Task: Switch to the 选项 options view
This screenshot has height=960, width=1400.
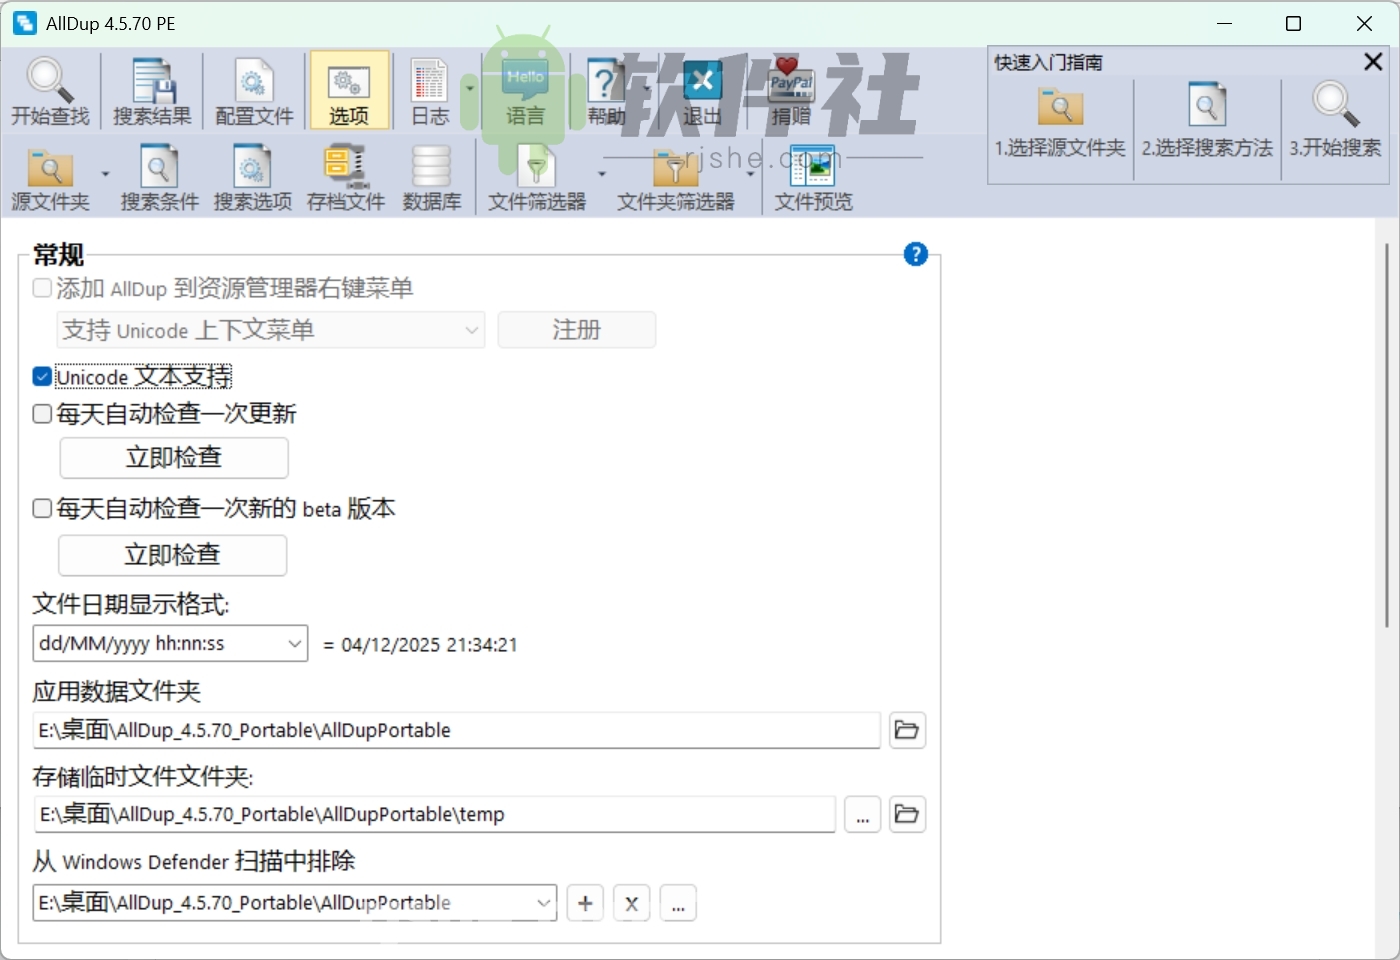Action: pos(348,90)
